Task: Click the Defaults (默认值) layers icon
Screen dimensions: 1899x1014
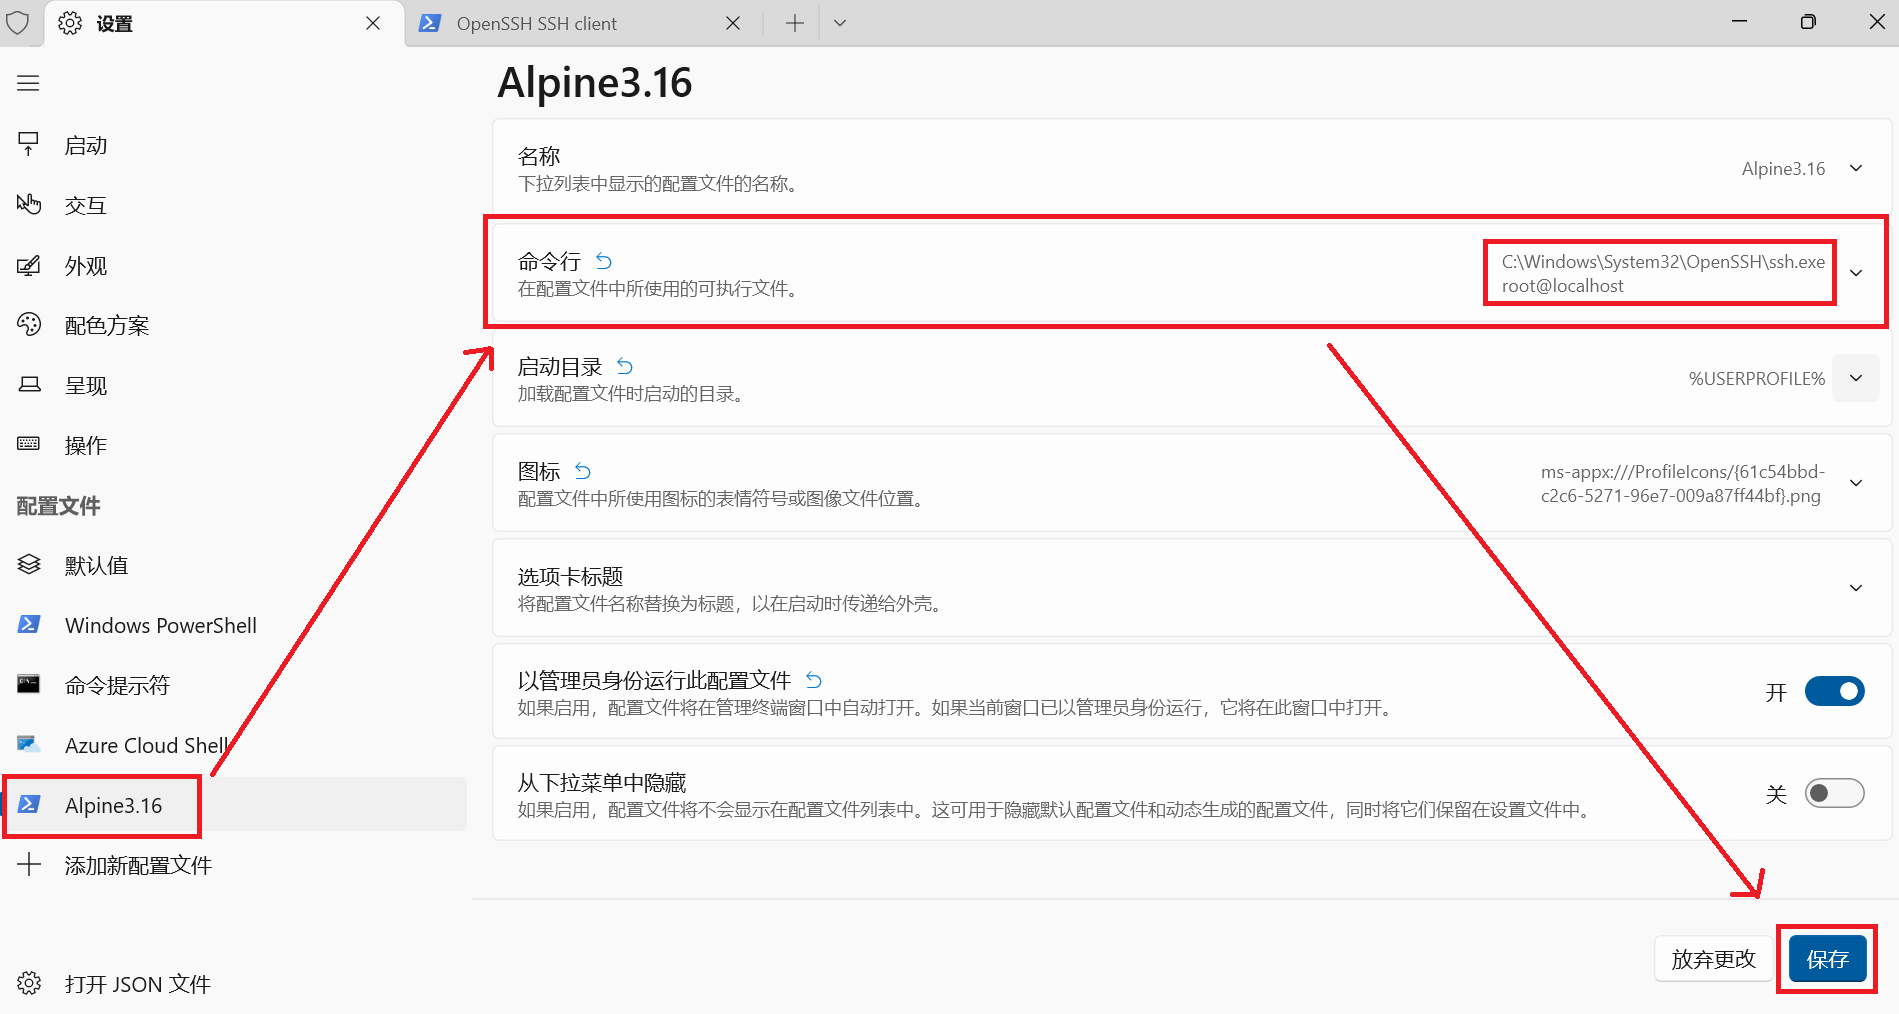Action: click(29, 565)
